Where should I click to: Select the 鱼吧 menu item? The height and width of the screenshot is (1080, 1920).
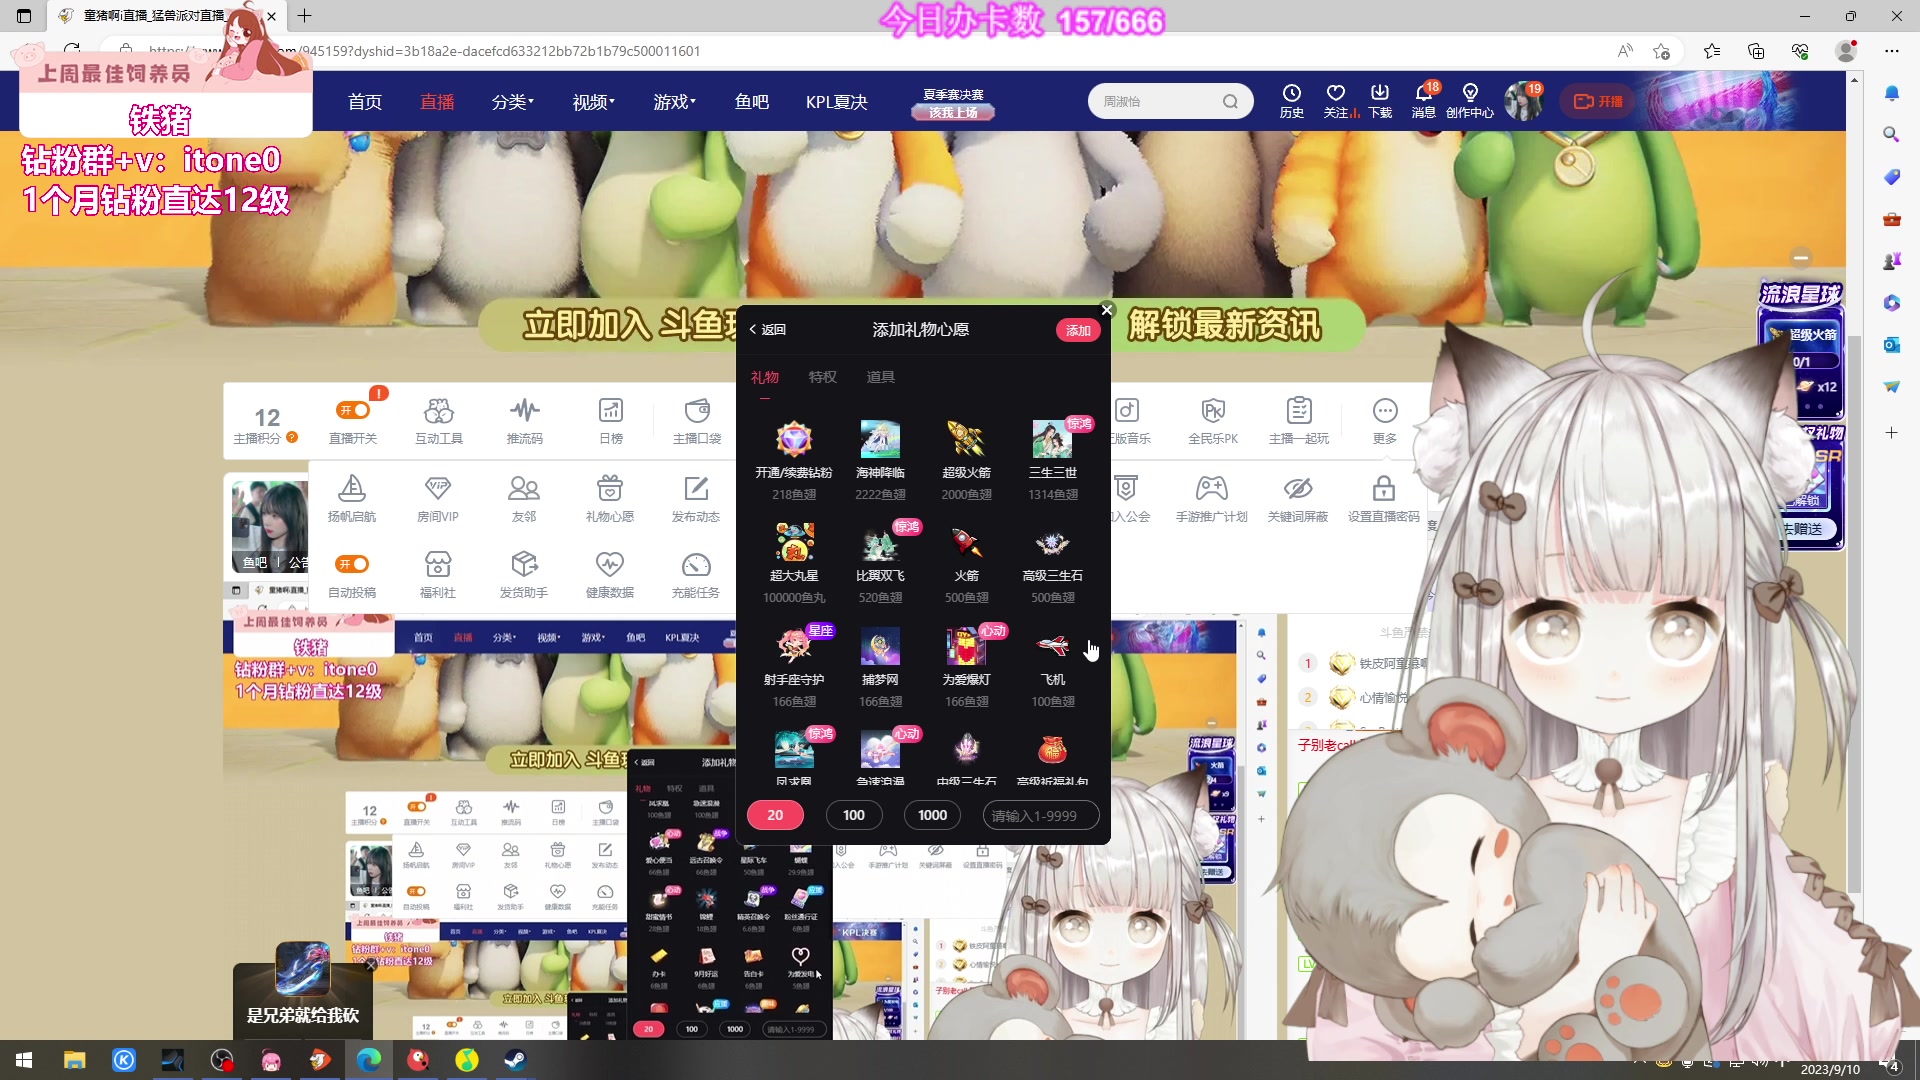(752, 101)
